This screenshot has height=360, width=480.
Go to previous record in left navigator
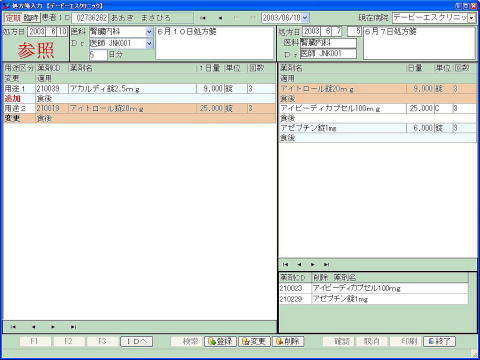(x=33, y=327)
